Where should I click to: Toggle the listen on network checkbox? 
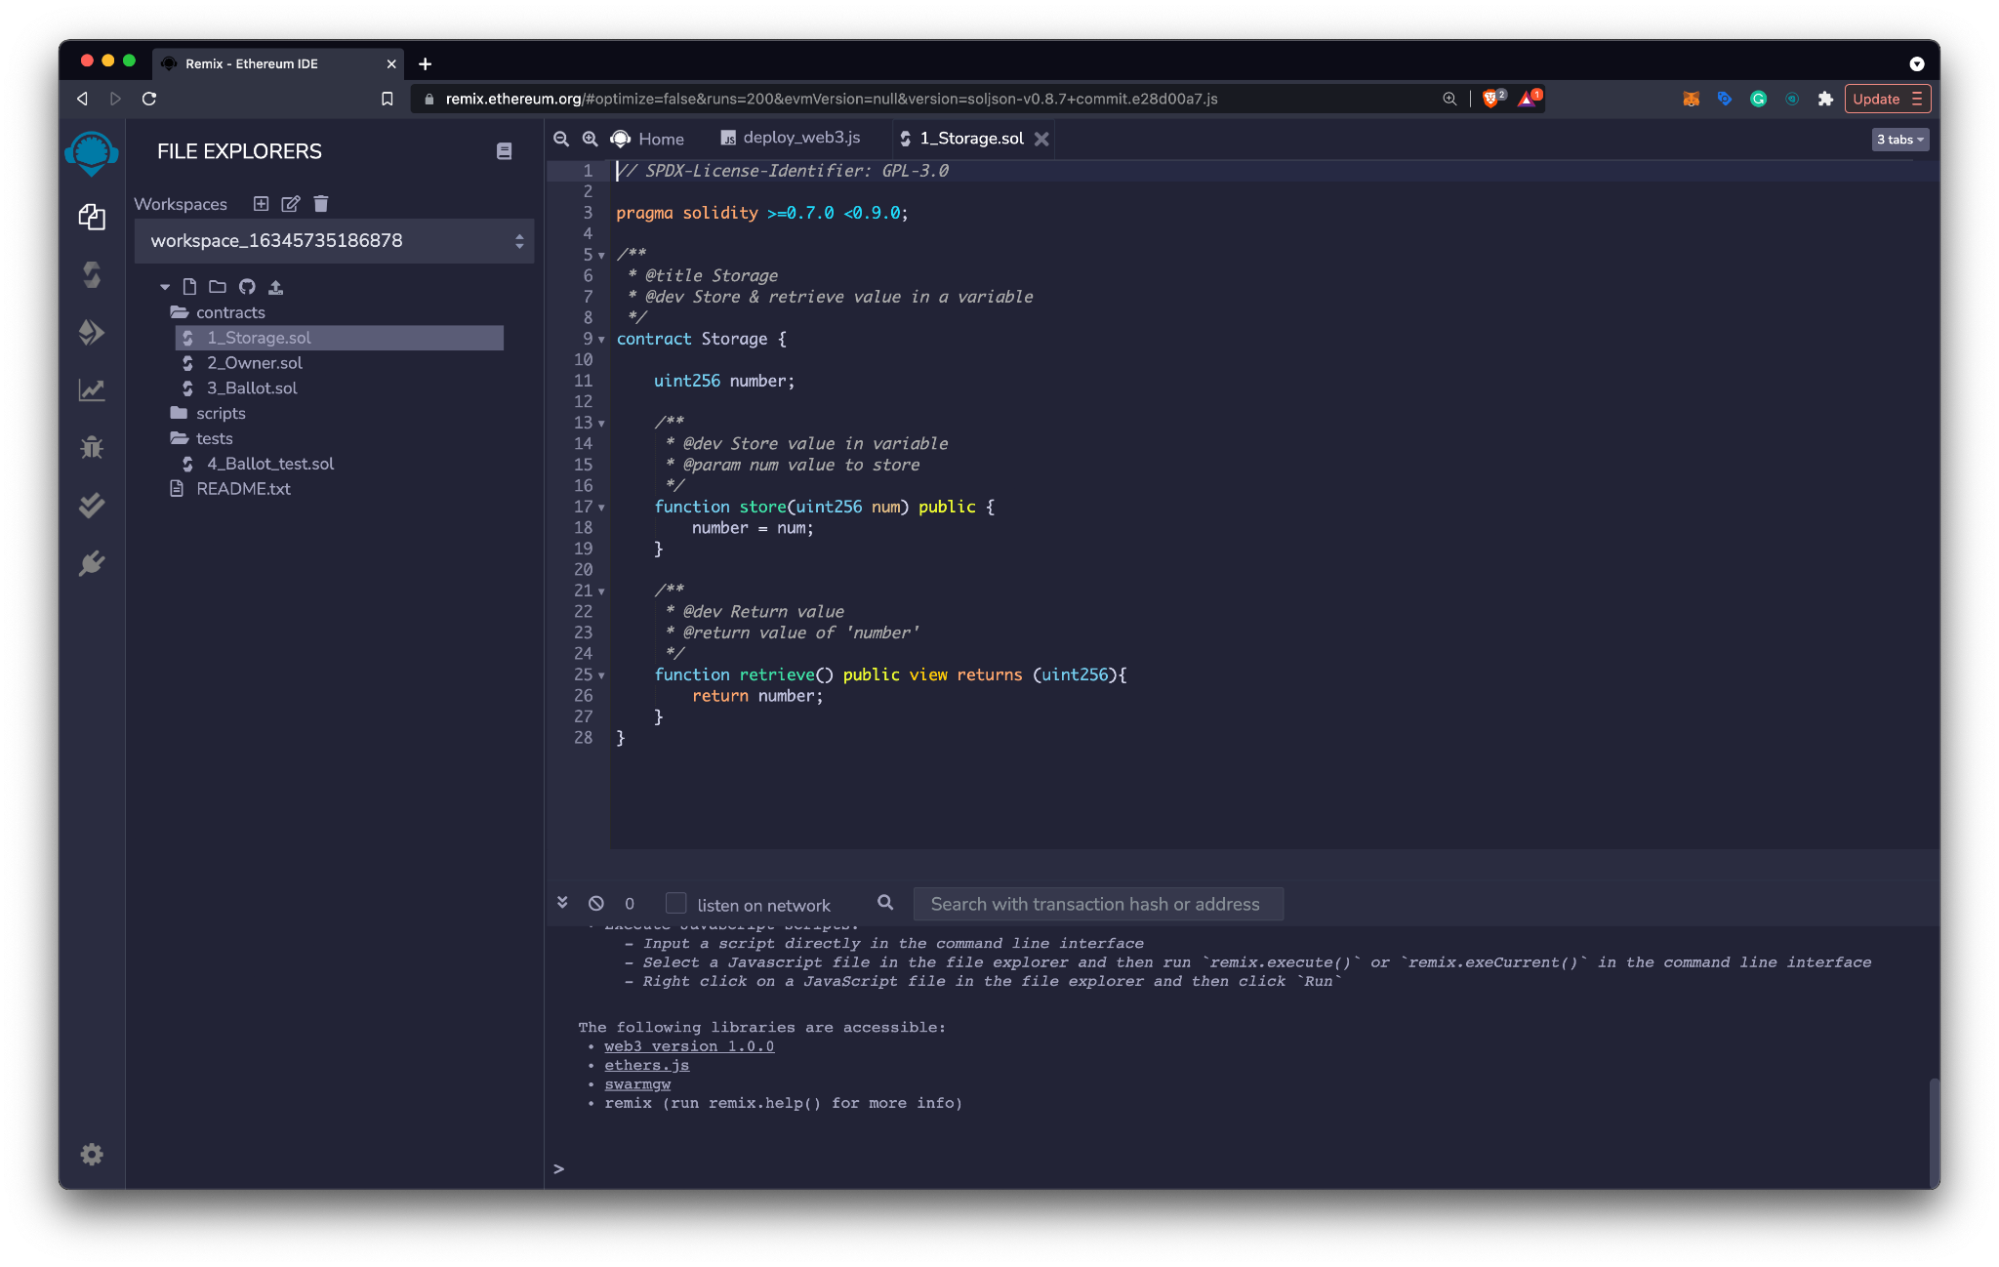click(675, 903)
